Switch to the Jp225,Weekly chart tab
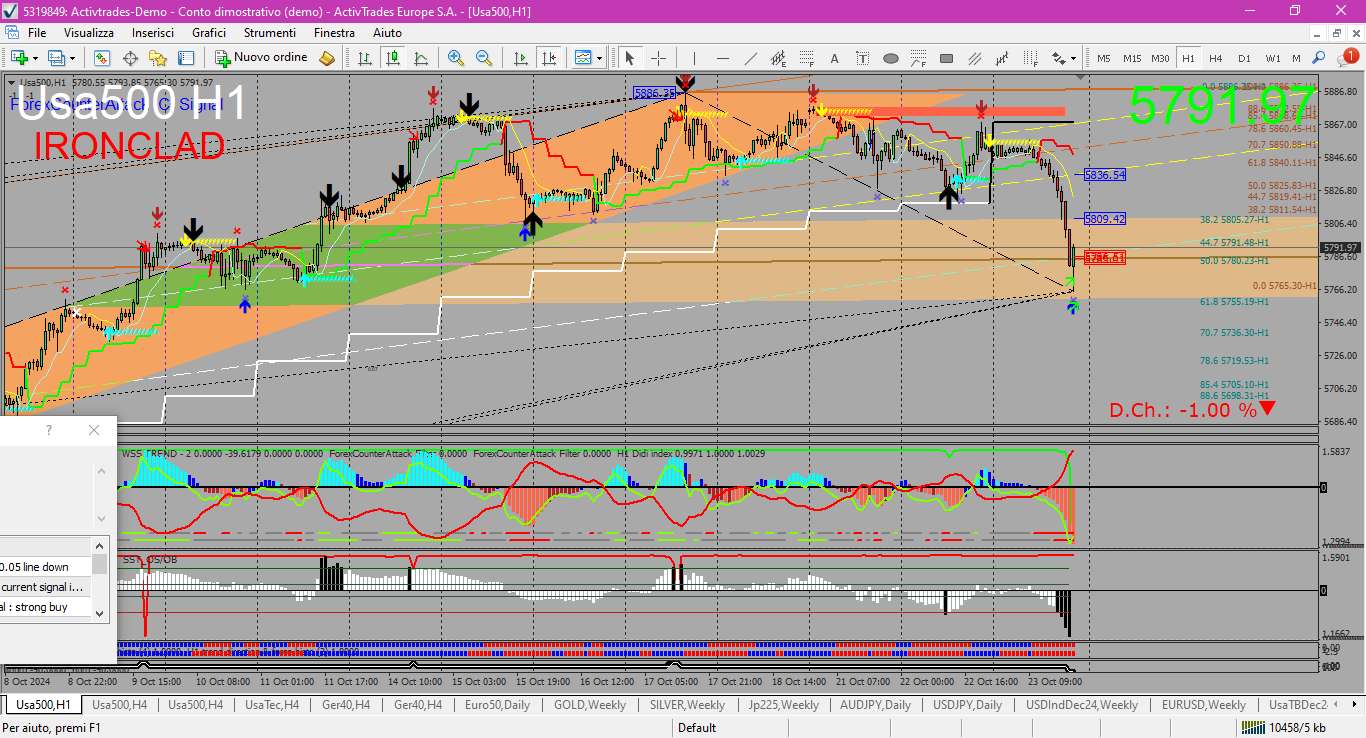 784,705
